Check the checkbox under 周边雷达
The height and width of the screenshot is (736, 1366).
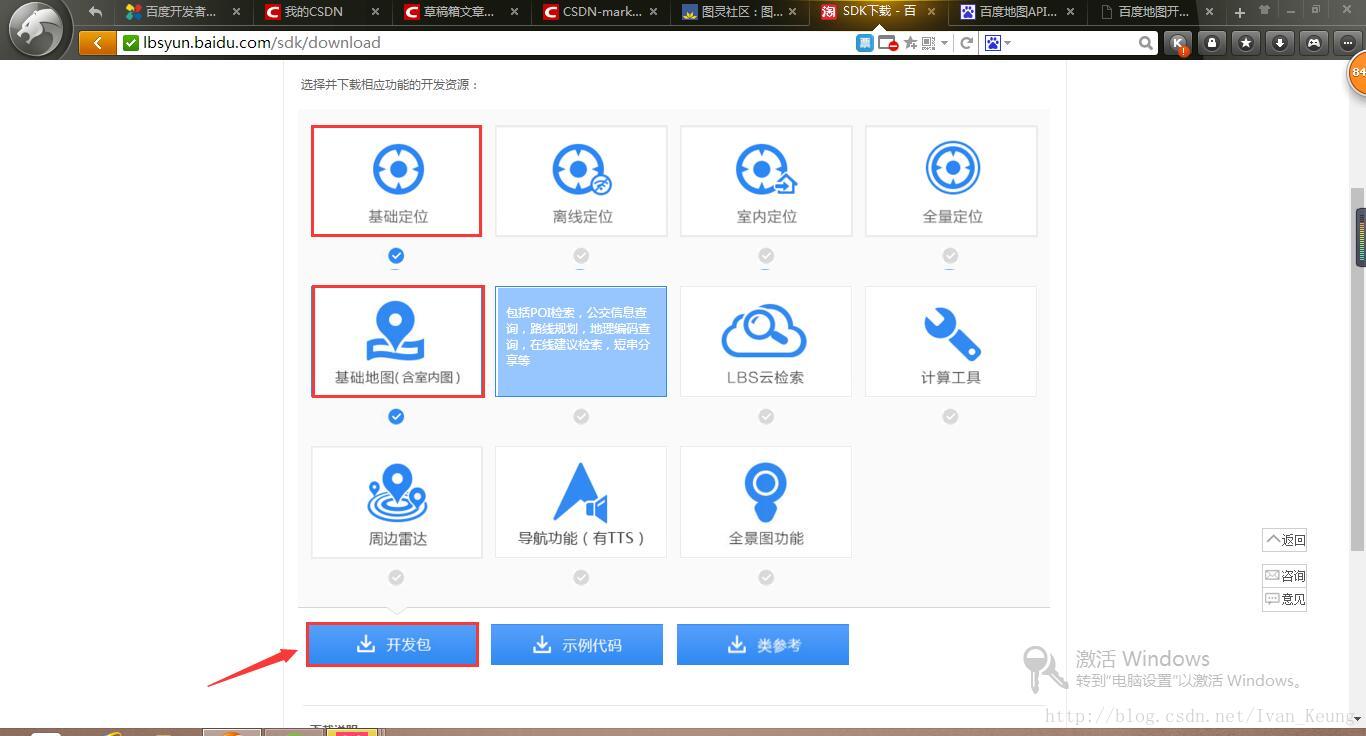(396, 577)
